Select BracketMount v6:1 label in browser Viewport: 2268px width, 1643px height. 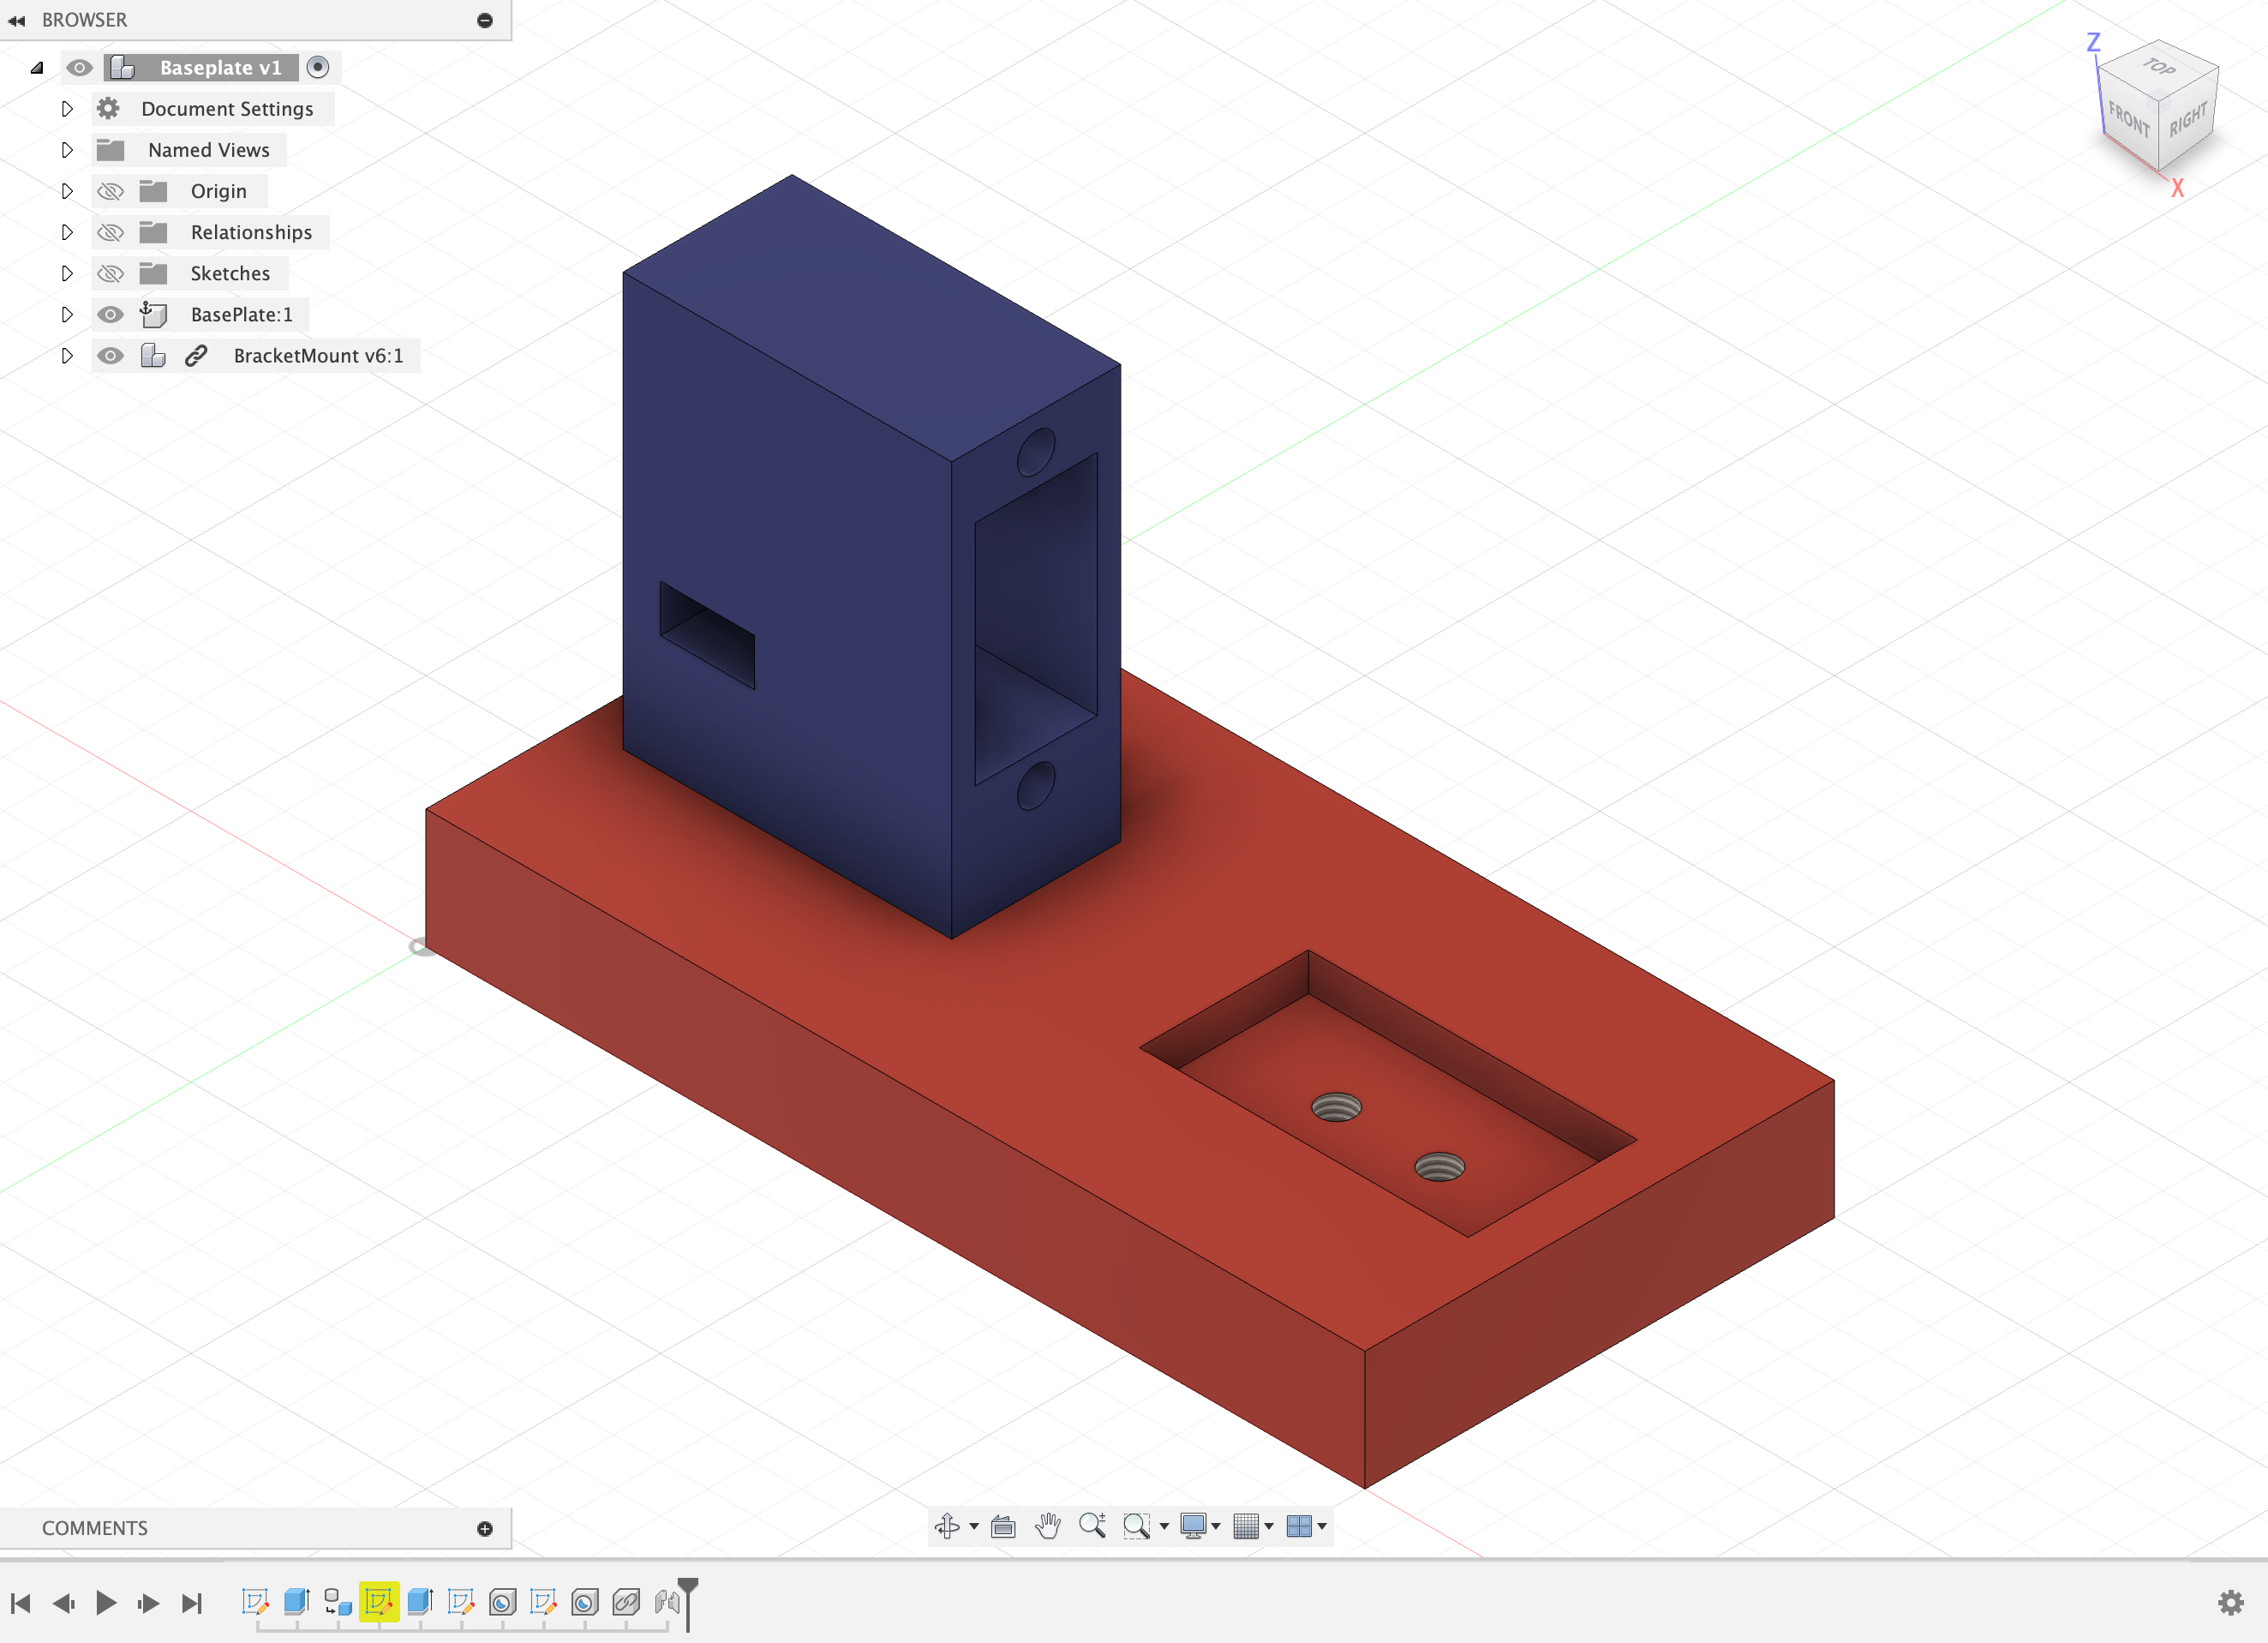(x=318, y=355)
